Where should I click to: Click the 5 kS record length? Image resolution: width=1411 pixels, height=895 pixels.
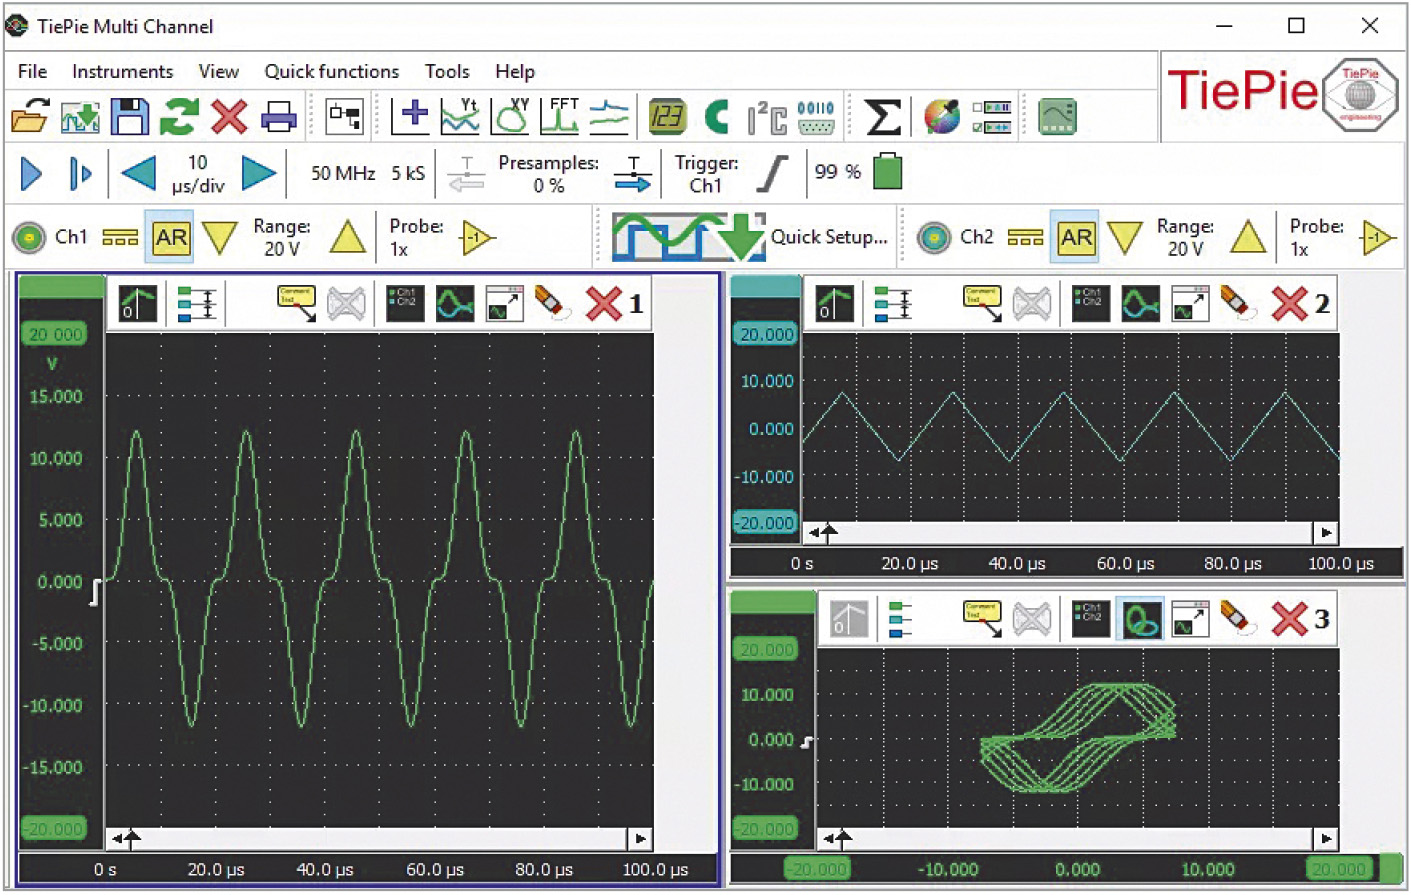point(408,173)
